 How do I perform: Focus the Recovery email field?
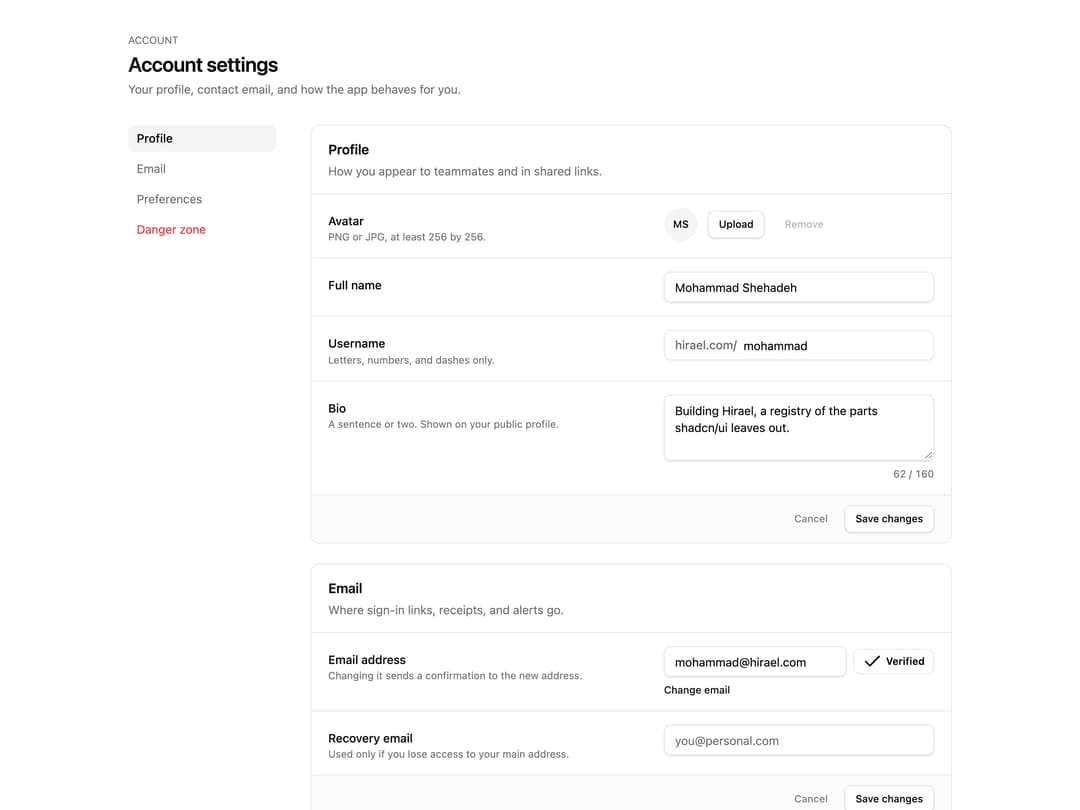(798, 740)
